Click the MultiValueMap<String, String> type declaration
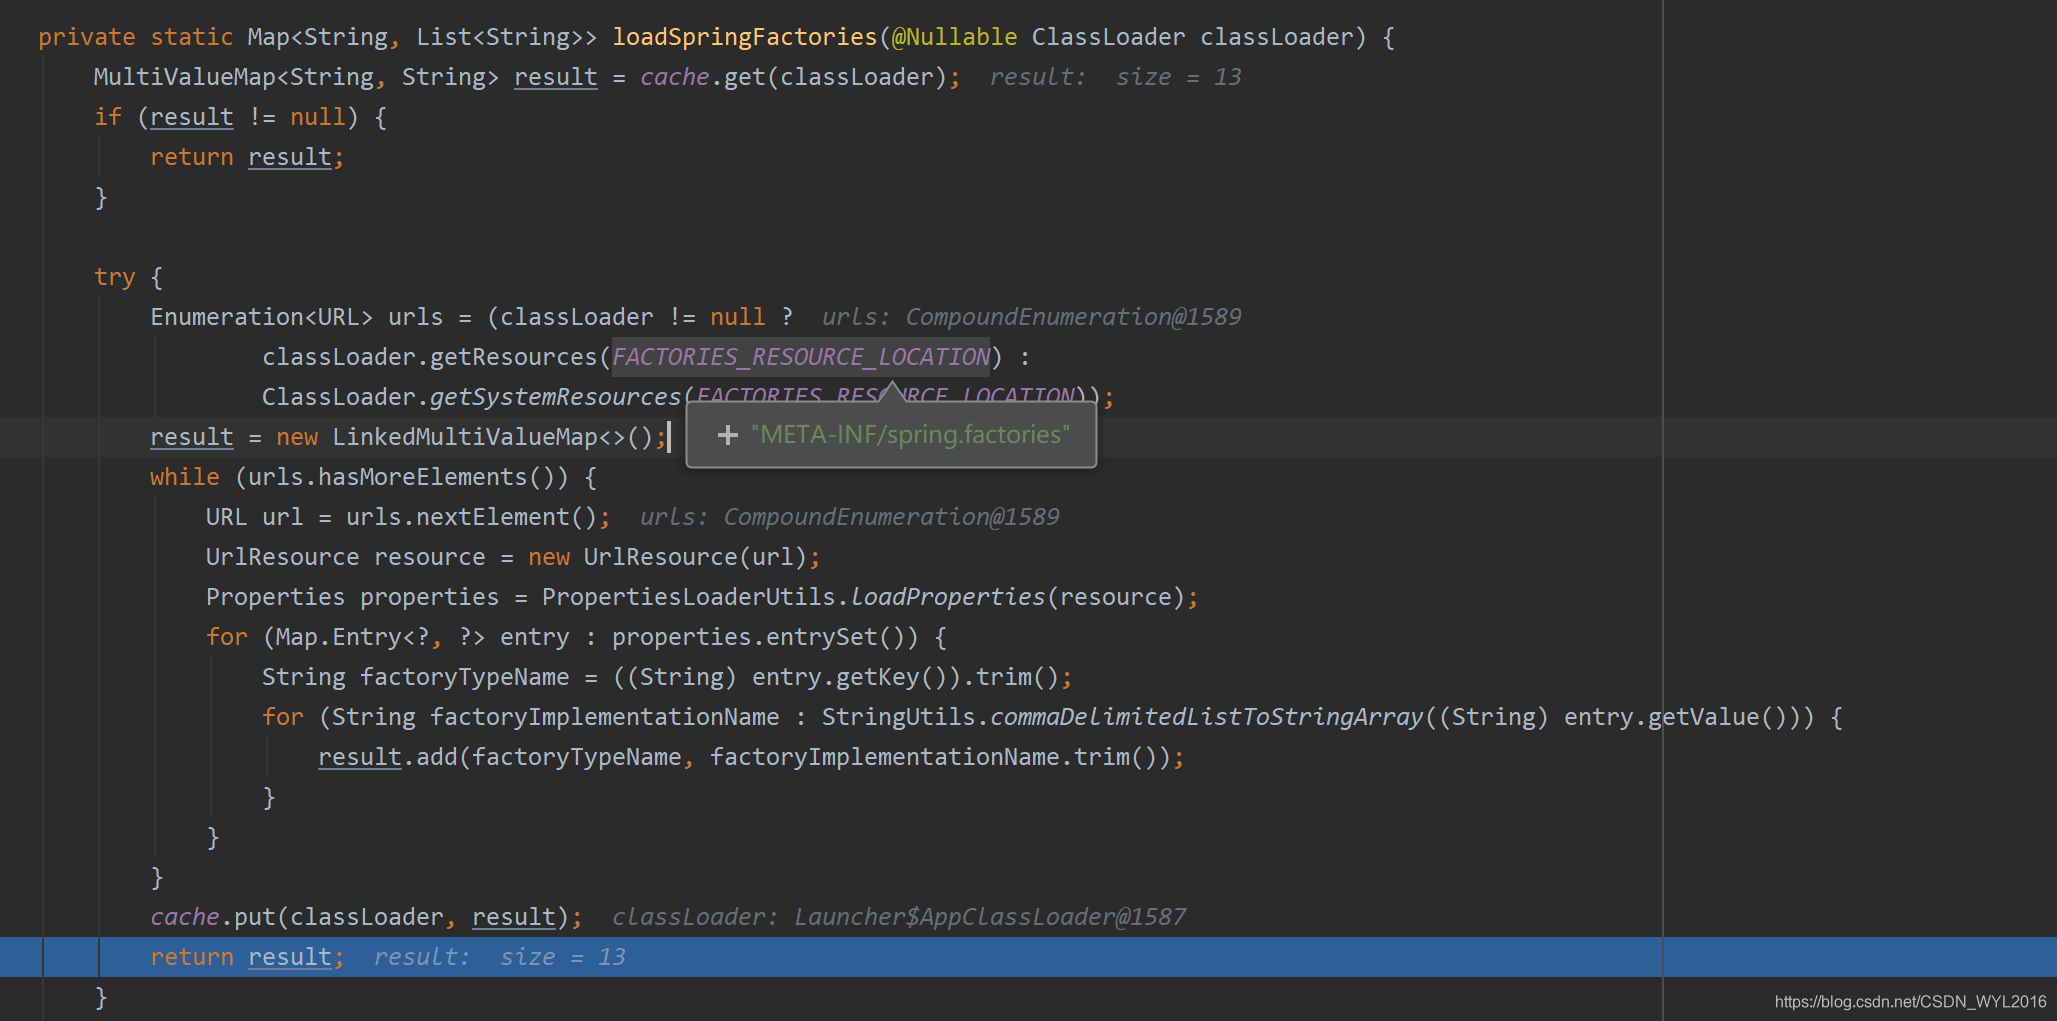 [296, 77]
